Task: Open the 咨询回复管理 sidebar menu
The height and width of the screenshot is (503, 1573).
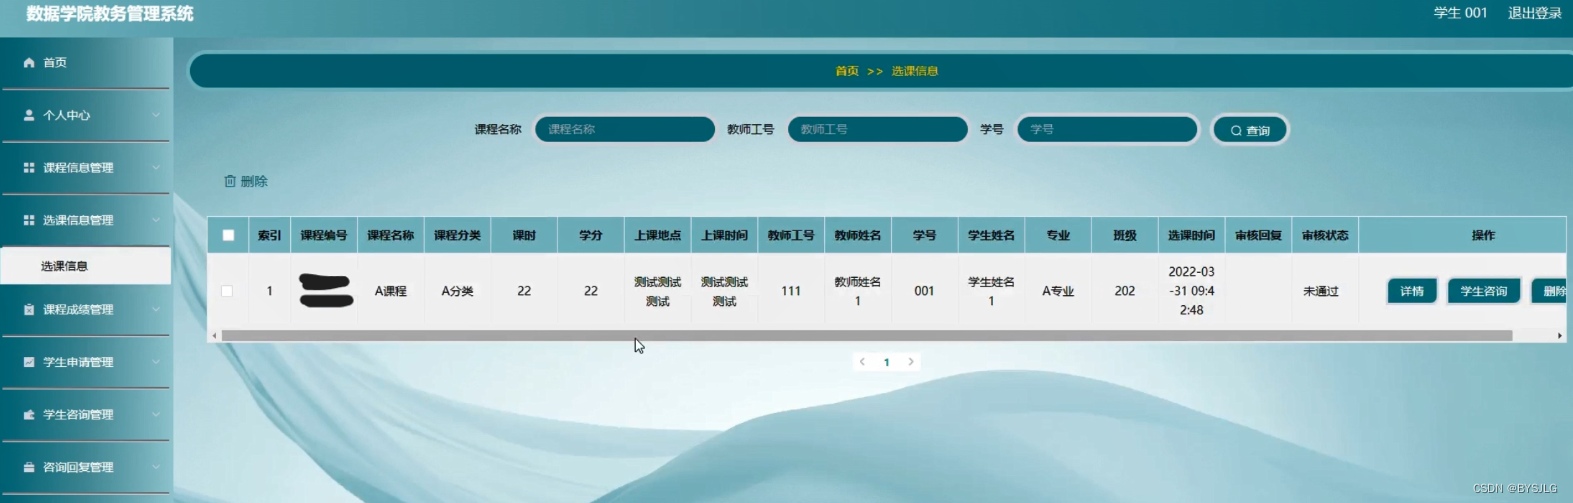Action: coord(86,467)
